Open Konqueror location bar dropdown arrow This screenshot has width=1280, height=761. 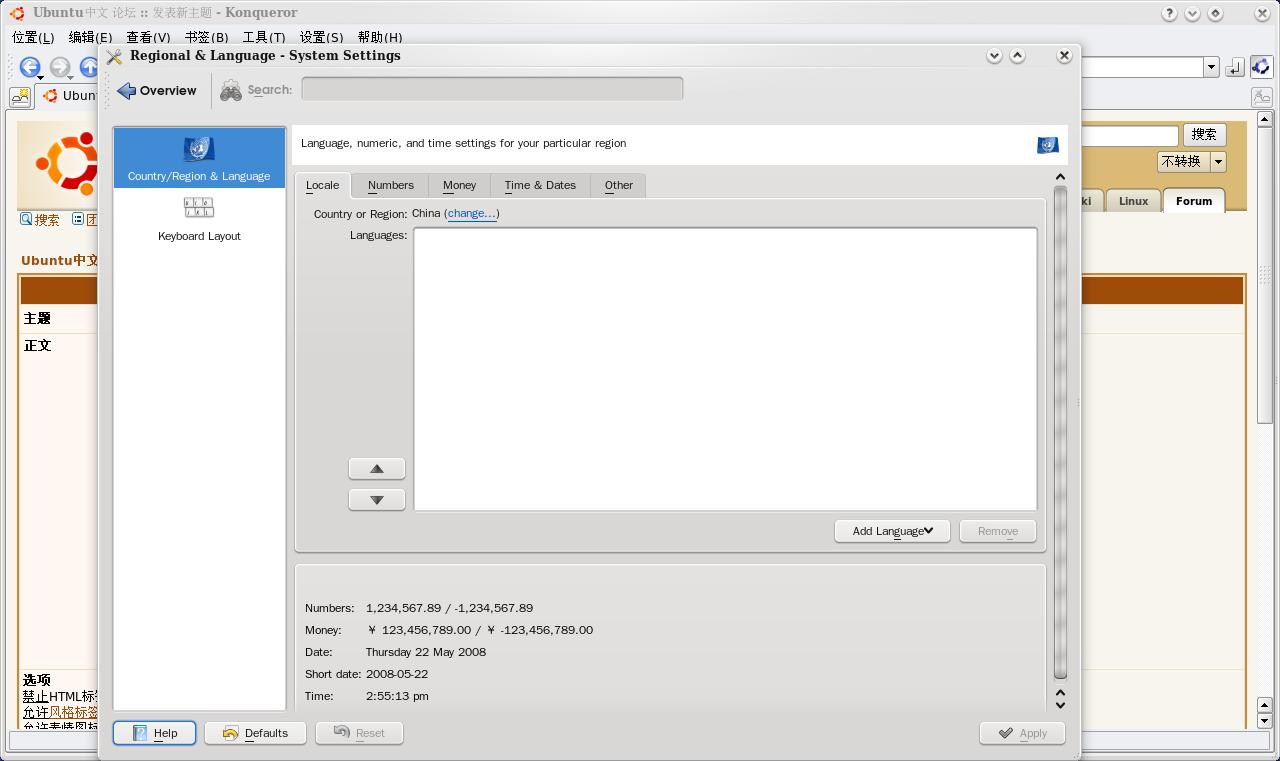(1211, 67)
